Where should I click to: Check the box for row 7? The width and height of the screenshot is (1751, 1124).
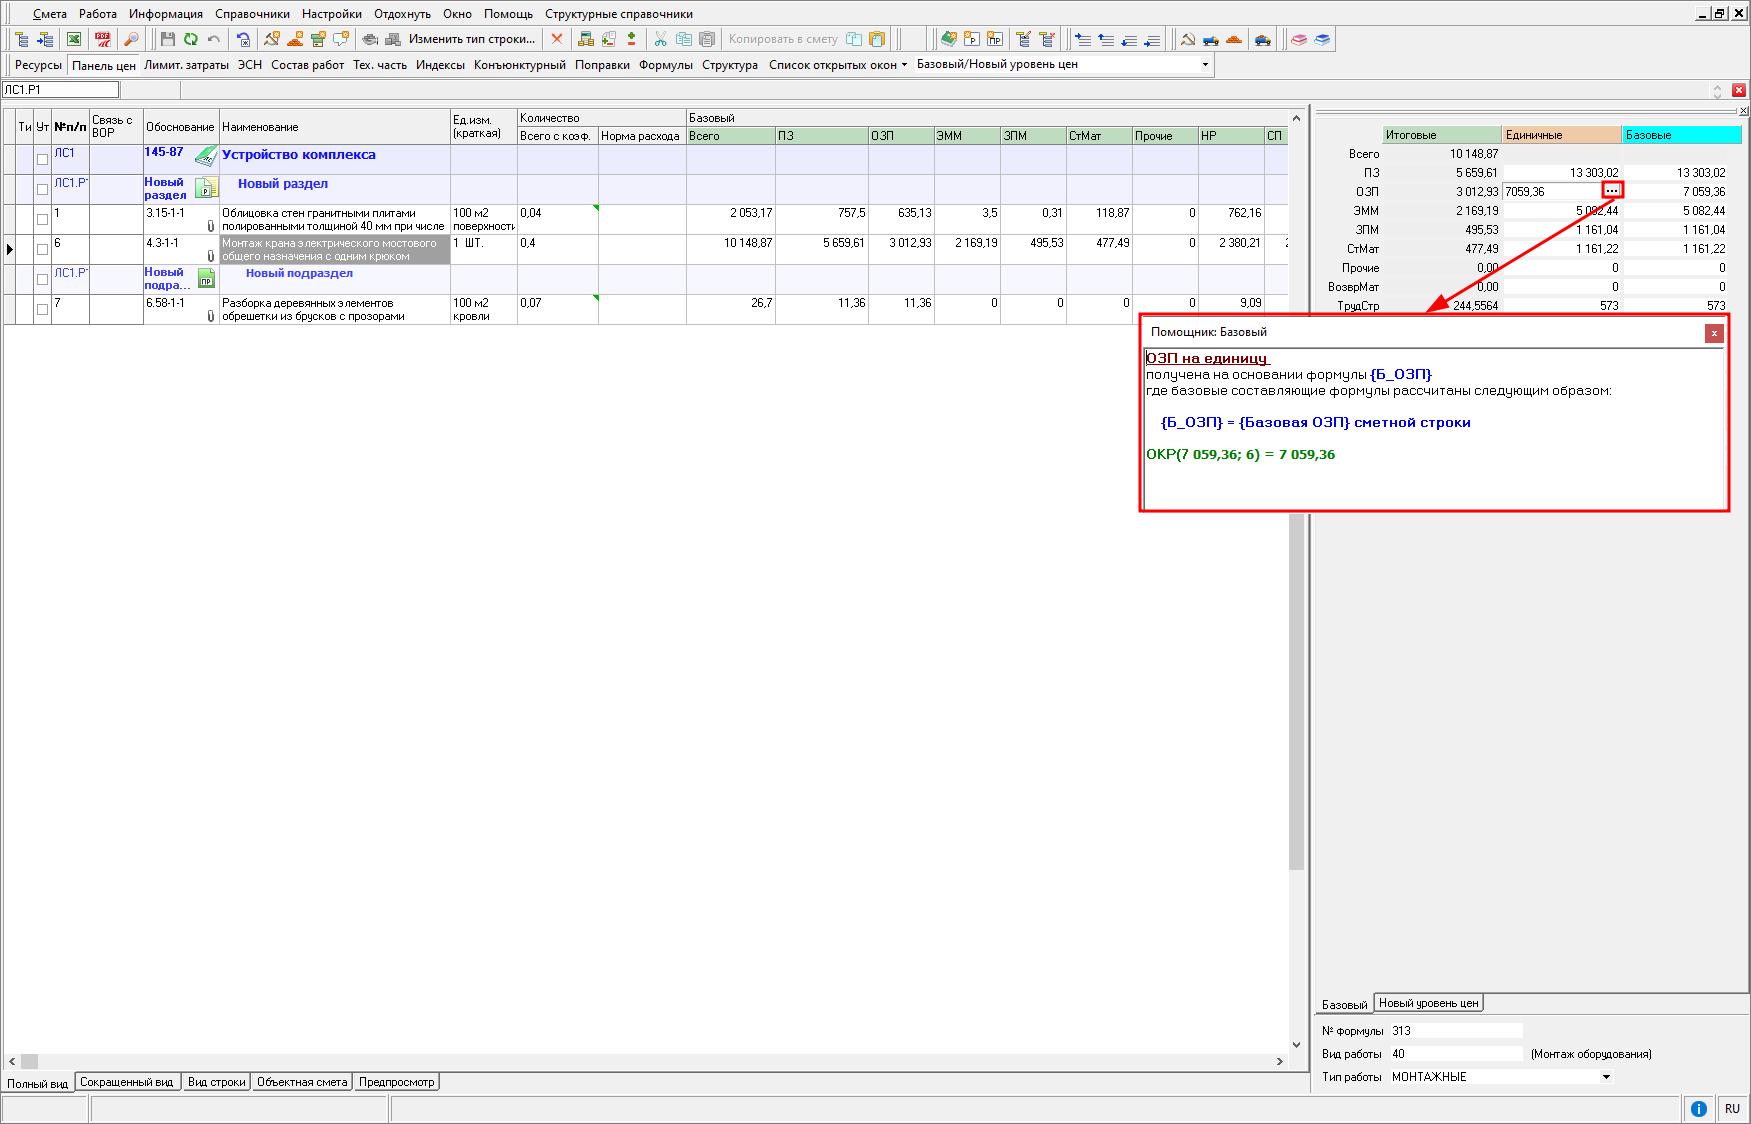pos(42,309)
